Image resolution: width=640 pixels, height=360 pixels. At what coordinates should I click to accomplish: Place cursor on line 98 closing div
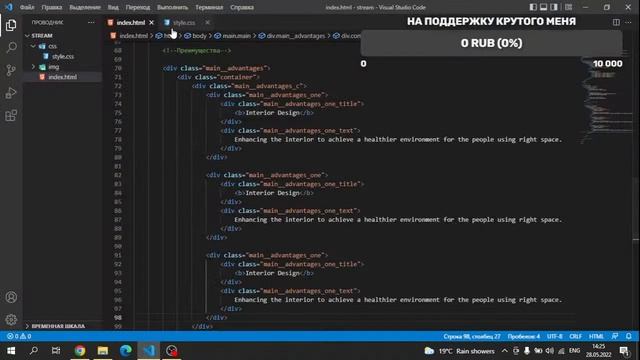217,318
